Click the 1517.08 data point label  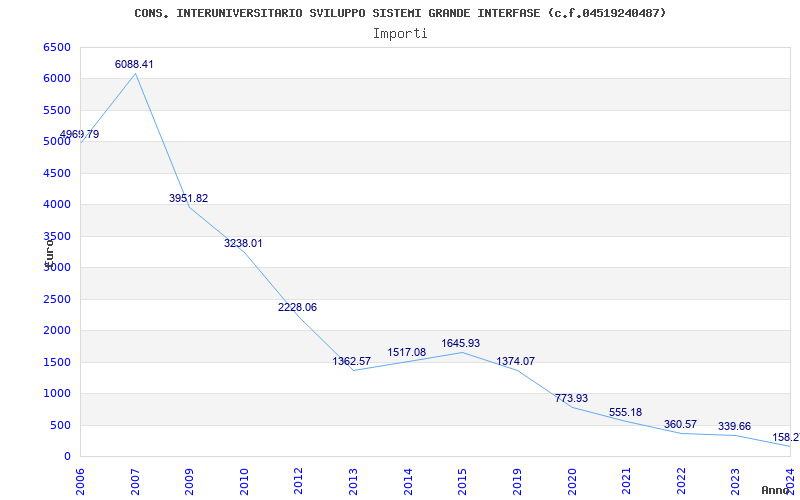tap(407, 353)
